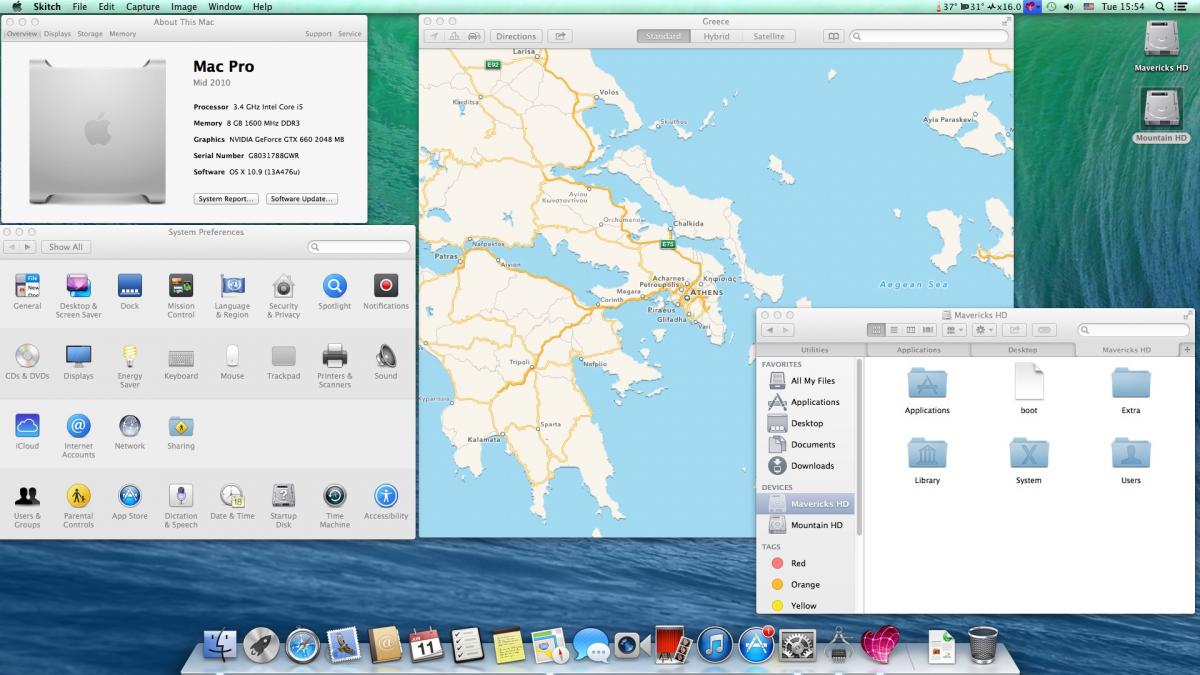The image size is (1200, 675).
Task: Open the Finder arrange-by dropdown
Action: click(x=954, y=330)
